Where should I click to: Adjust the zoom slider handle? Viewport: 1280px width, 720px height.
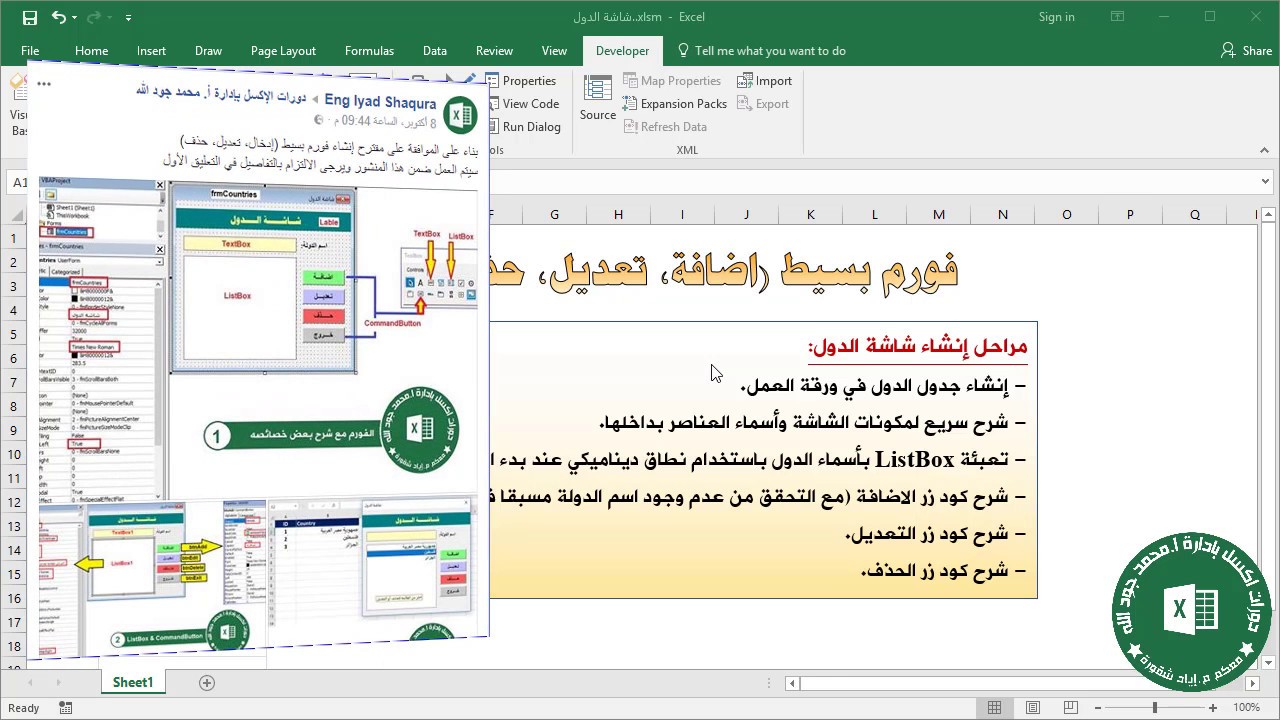pyautogui.click(x=1155, y=708)
